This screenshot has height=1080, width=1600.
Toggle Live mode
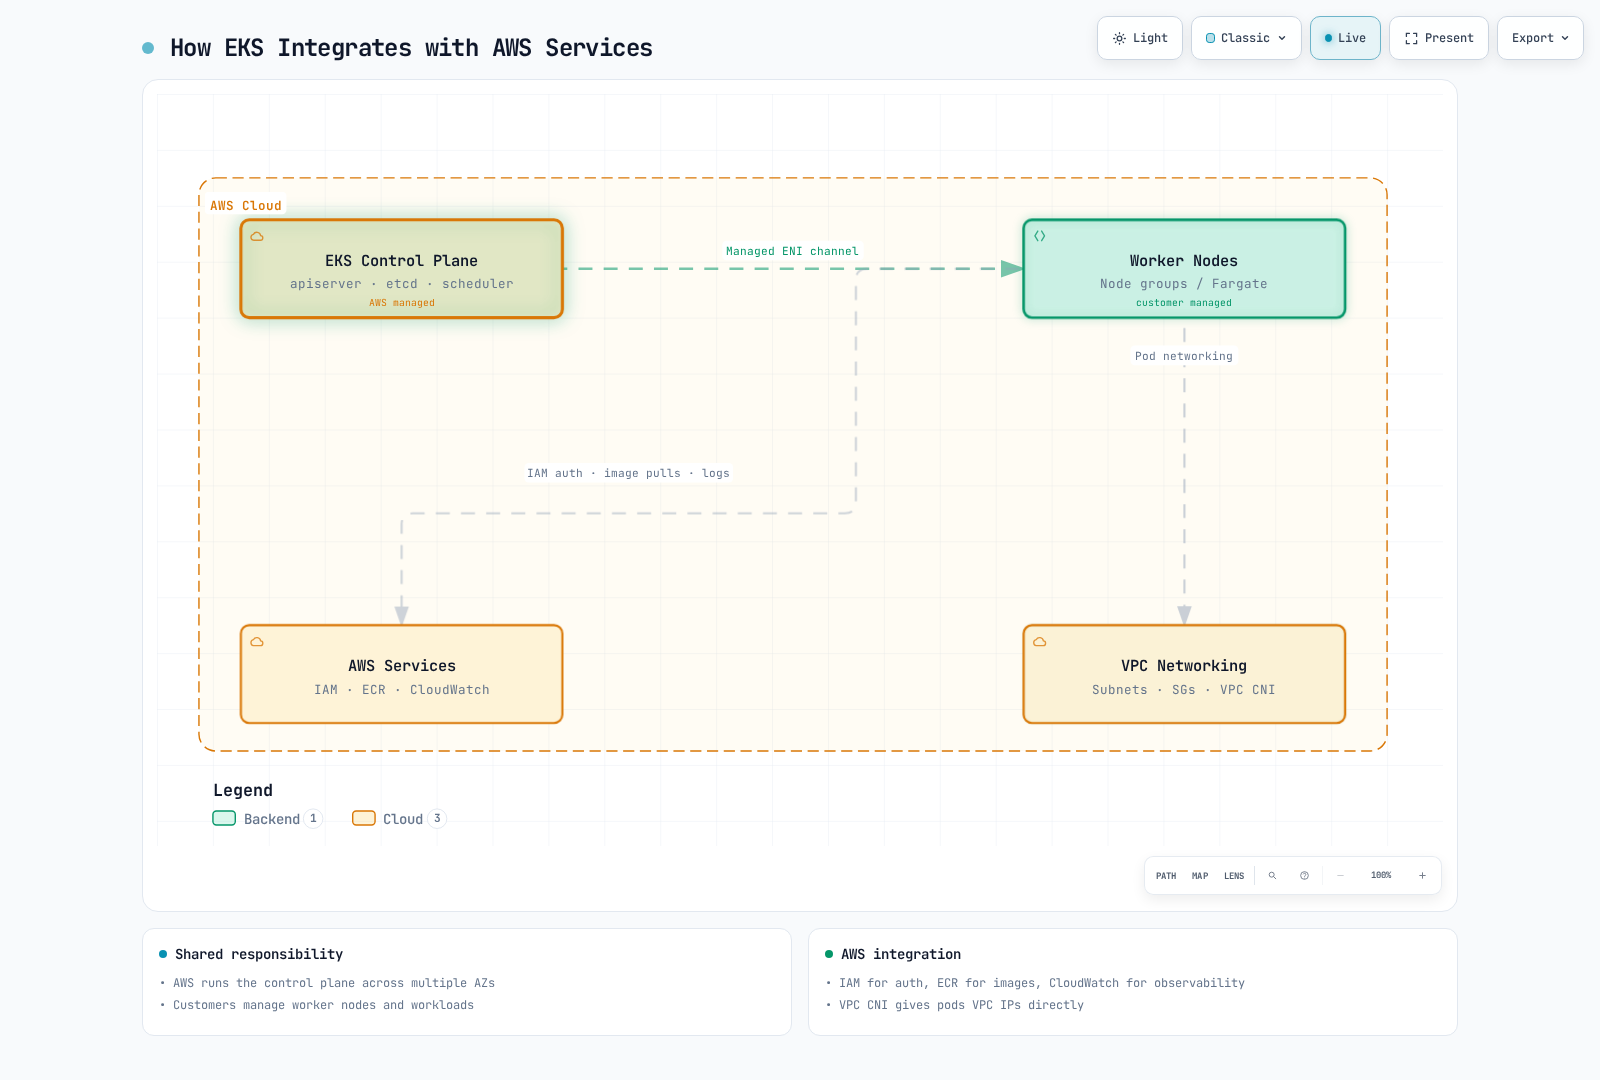1345,38
